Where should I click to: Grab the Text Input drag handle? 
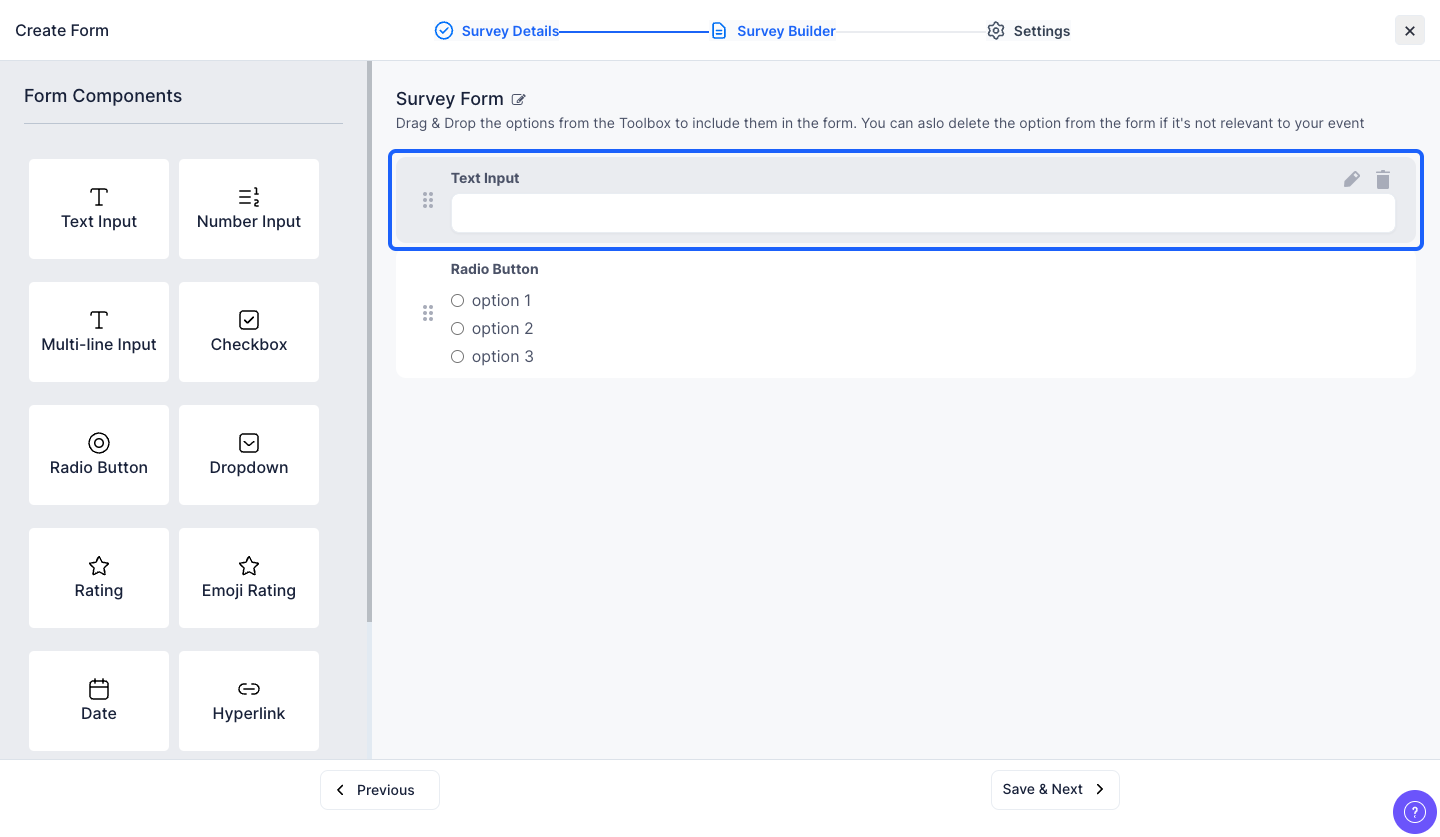(428, 200)
